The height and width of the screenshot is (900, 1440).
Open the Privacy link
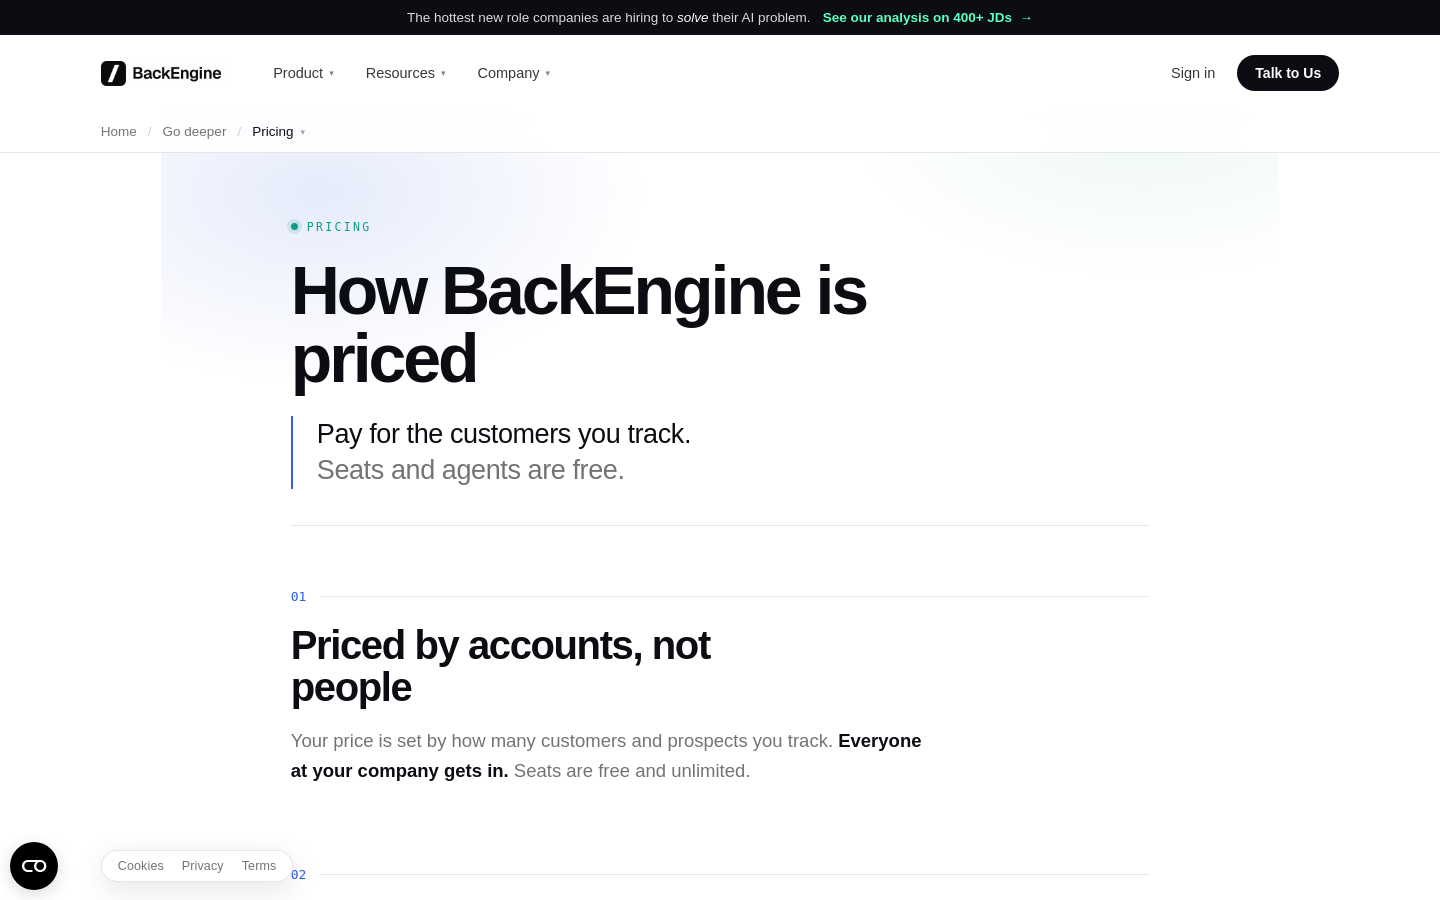click(x=203, y=866)
